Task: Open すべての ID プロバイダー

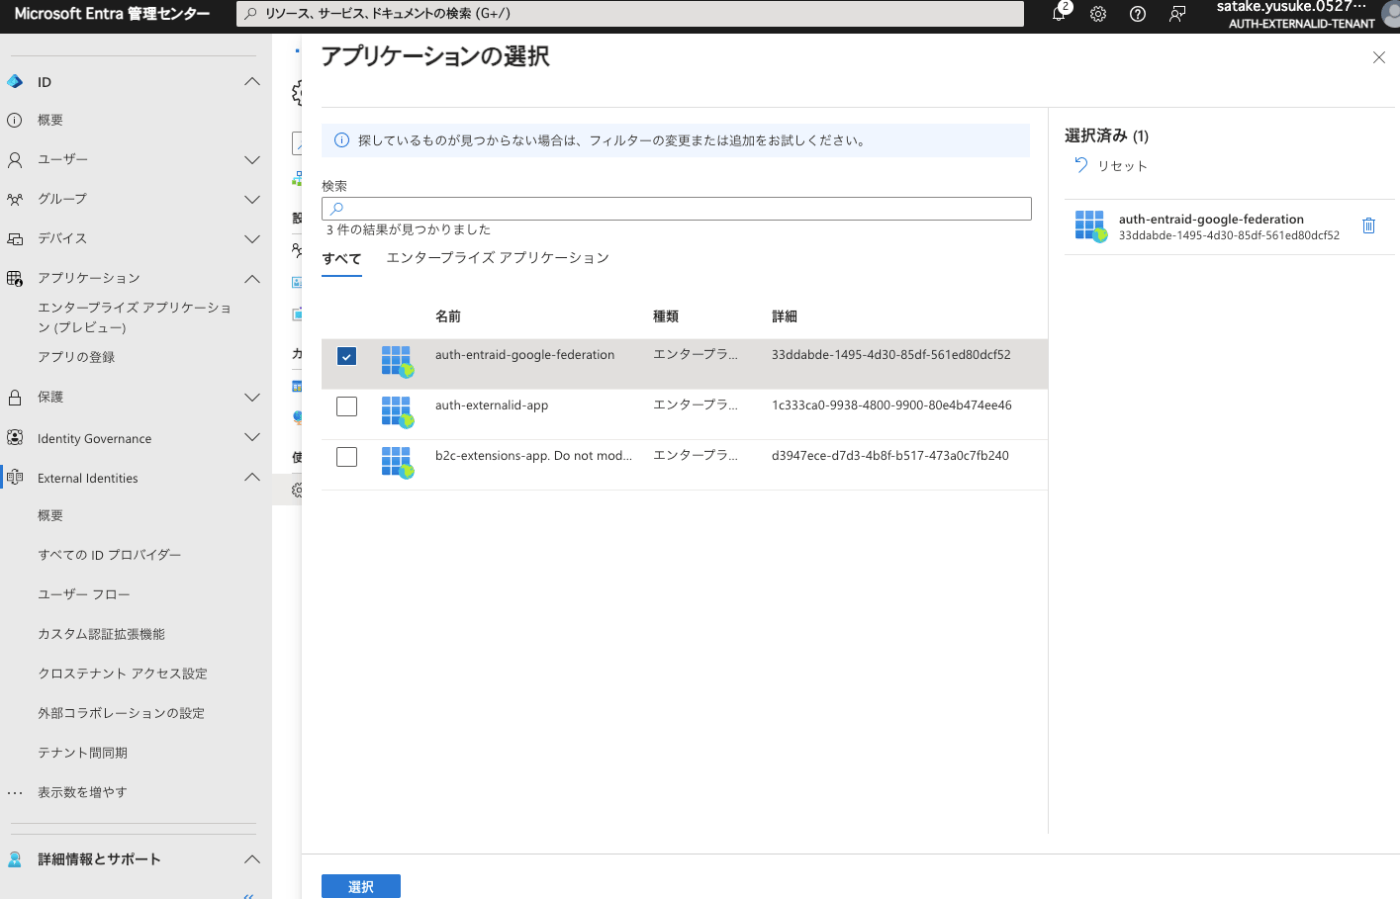Action: click(109, 555)
